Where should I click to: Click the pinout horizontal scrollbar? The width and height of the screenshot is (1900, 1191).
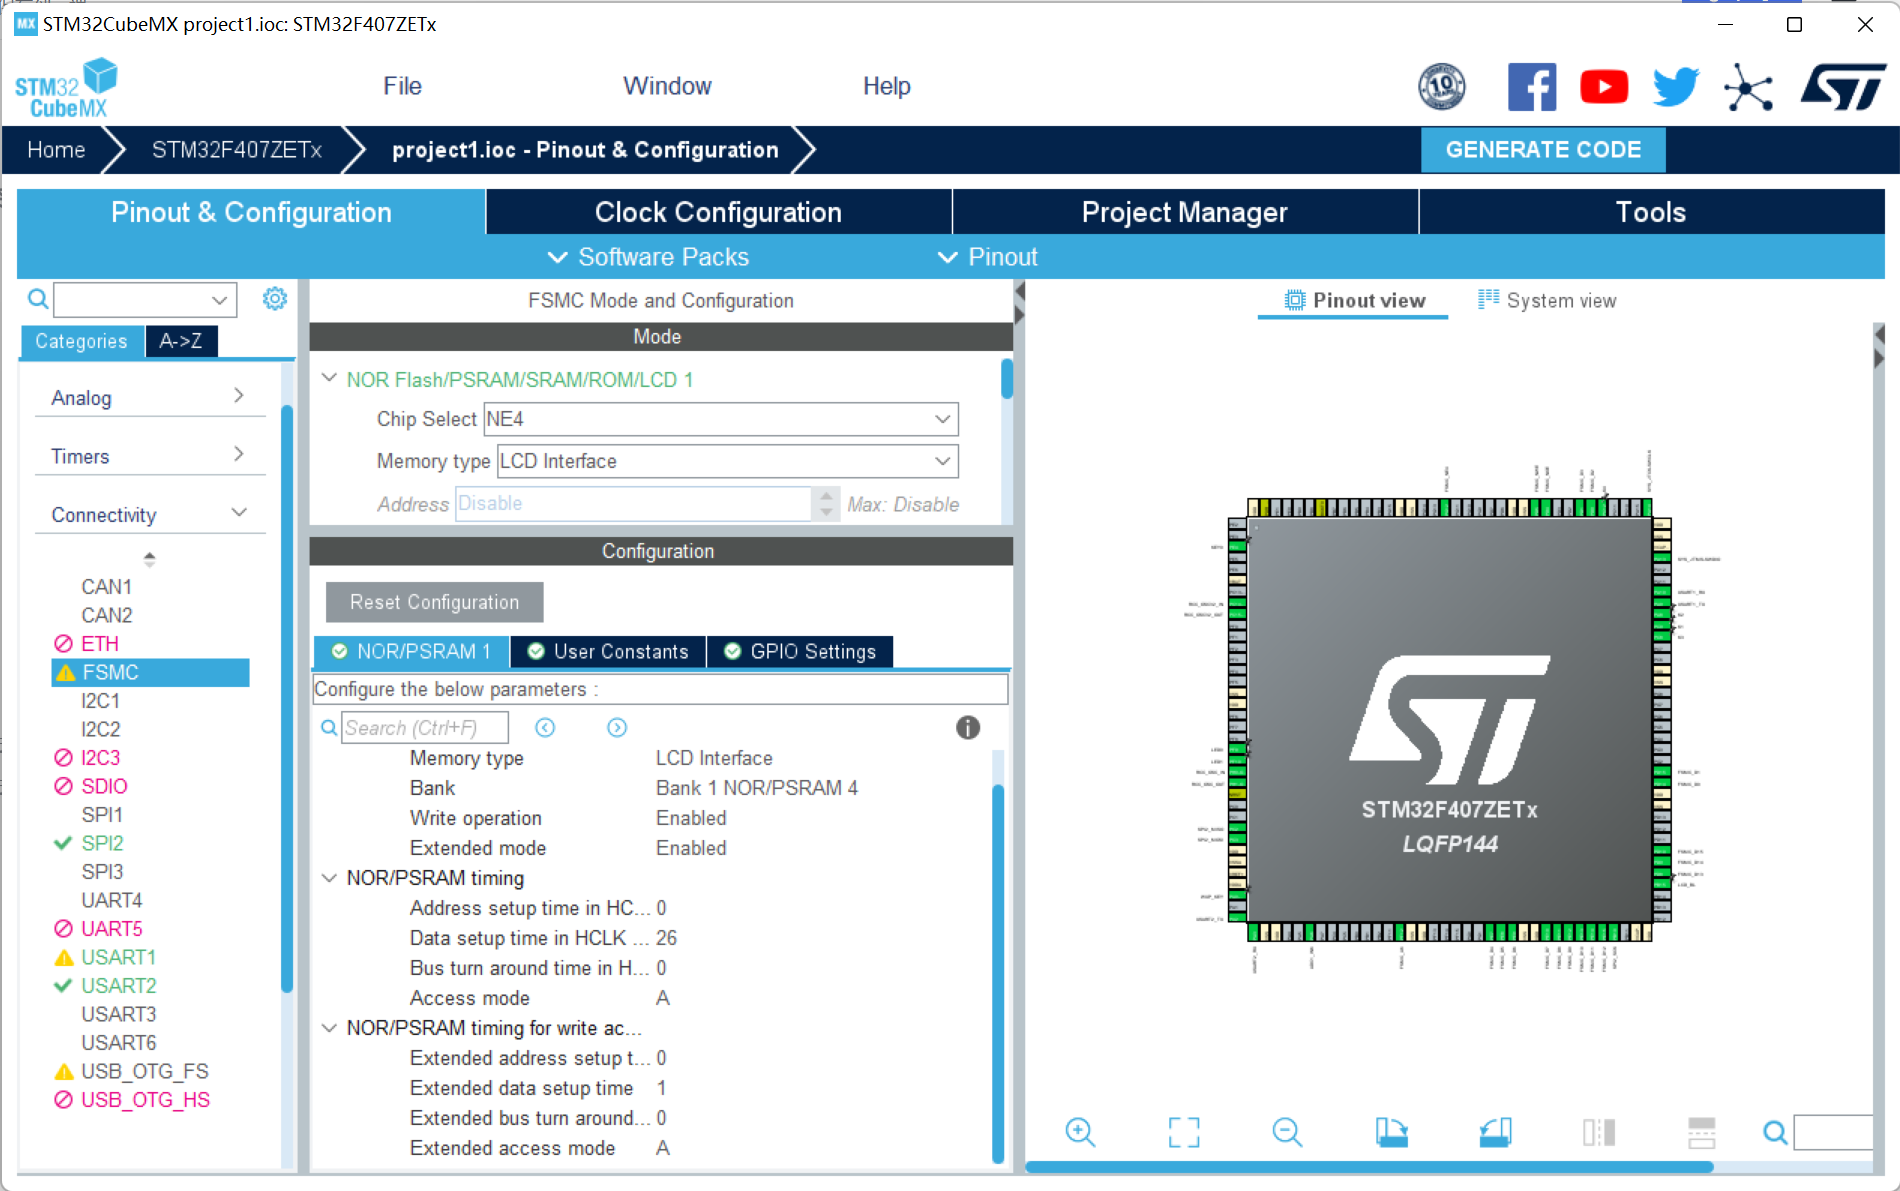pos(1368,1166)
